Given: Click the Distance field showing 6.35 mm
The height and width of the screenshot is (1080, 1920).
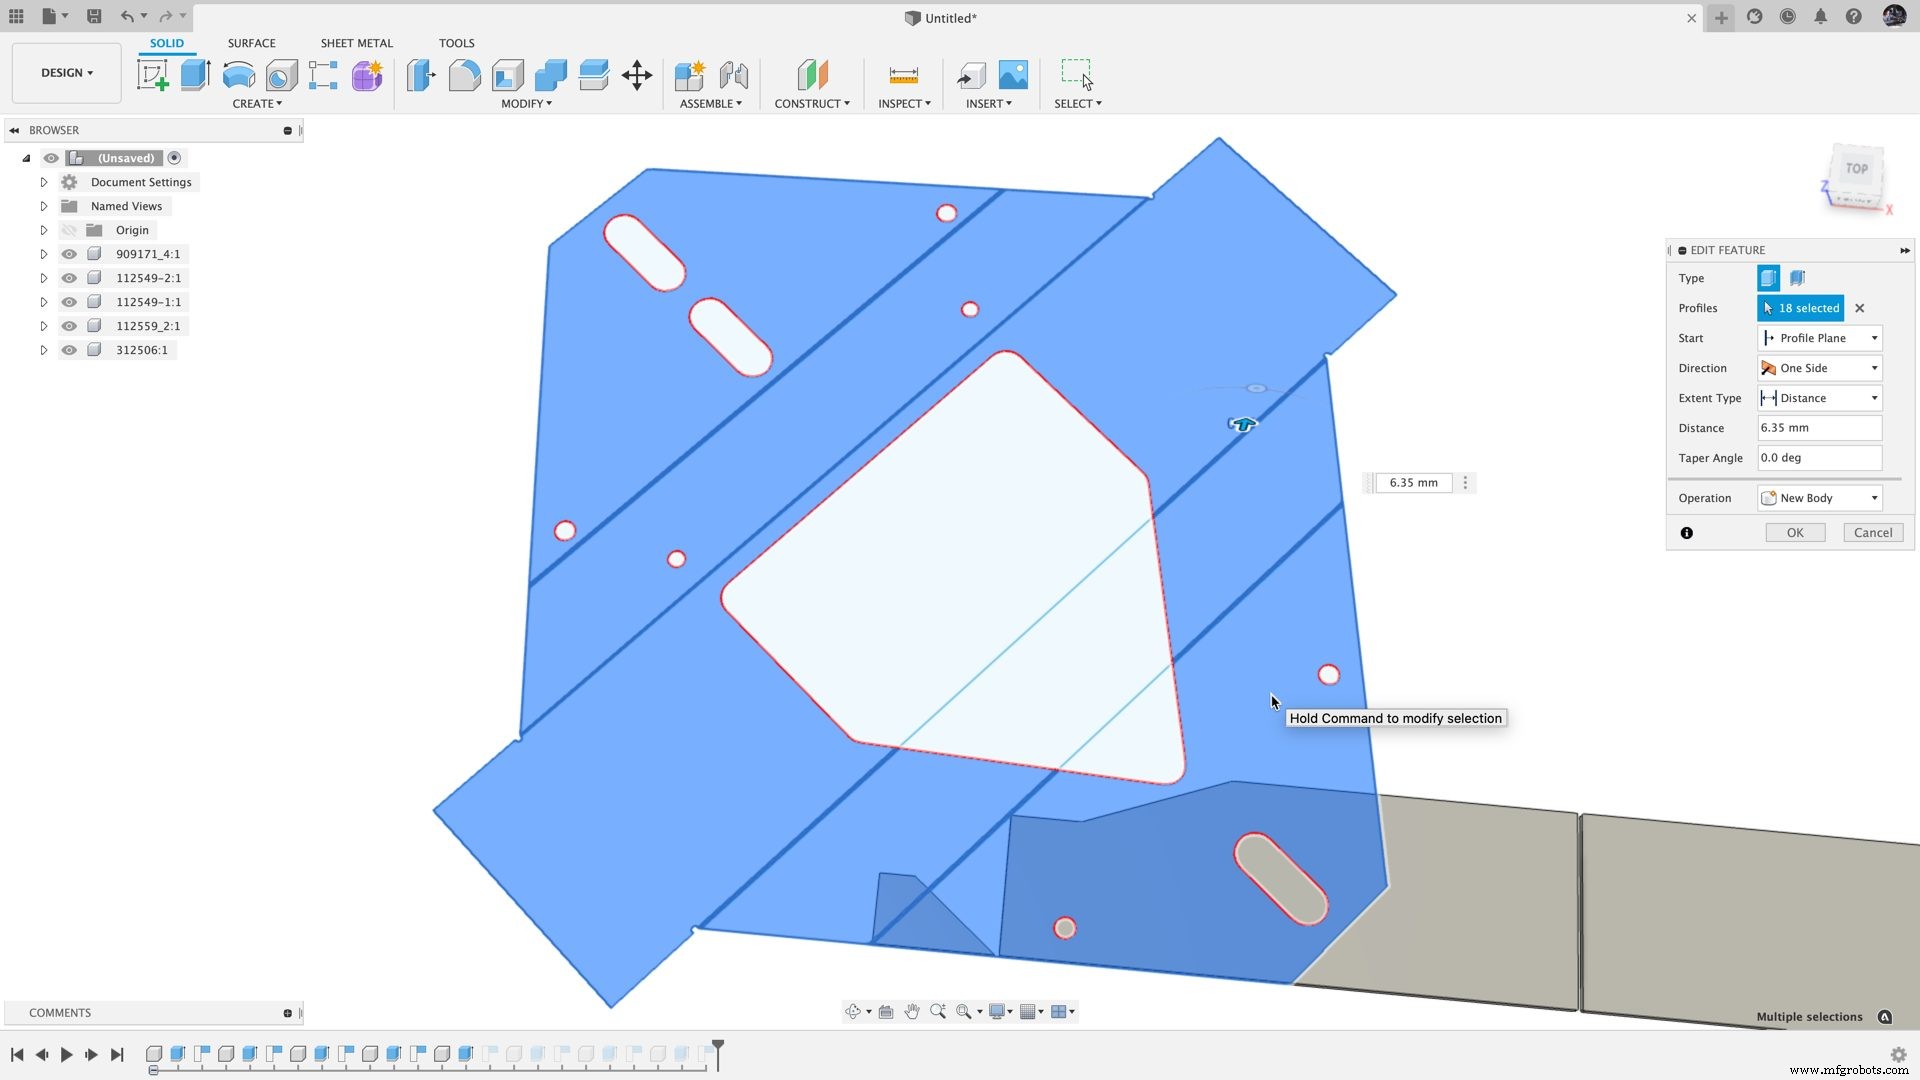Looking at the screenshot, I should coord(1818,427).
